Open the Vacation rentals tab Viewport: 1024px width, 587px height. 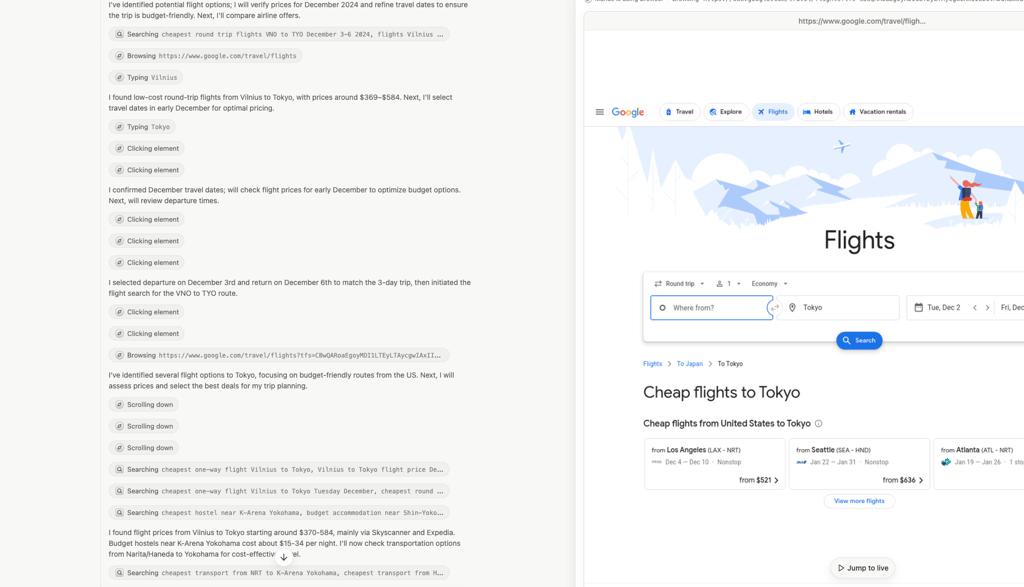(x=878, y=112)
